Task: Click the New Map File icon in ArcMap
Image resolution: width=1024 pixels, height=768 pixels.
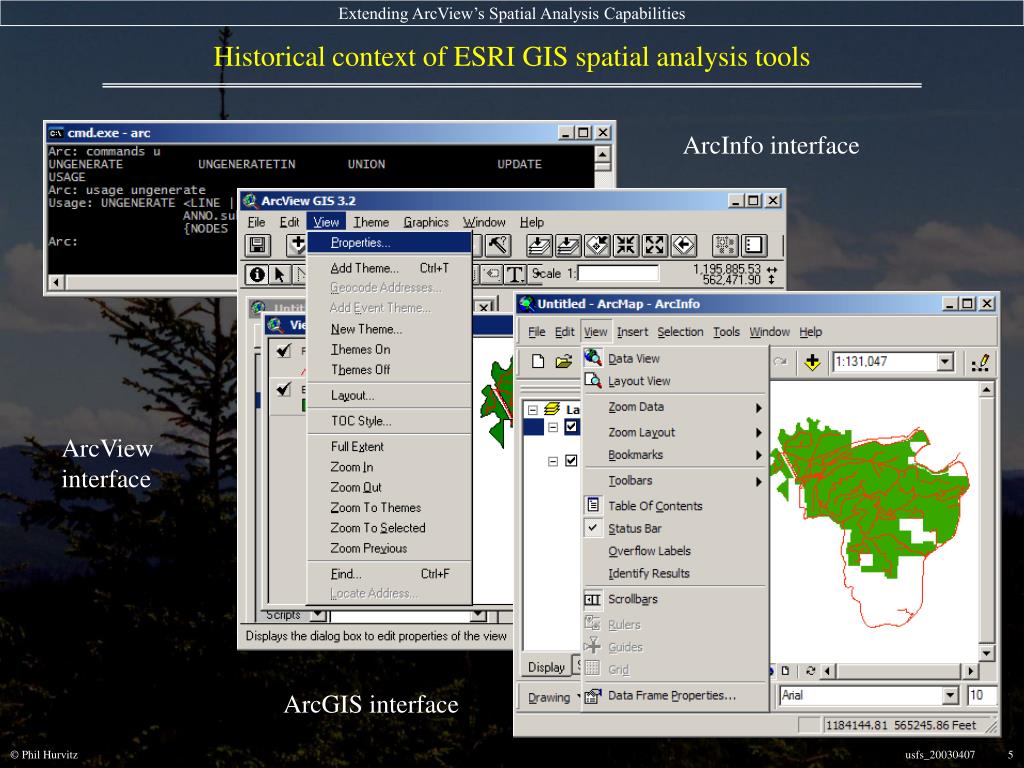Action: [x=537, y=362]
